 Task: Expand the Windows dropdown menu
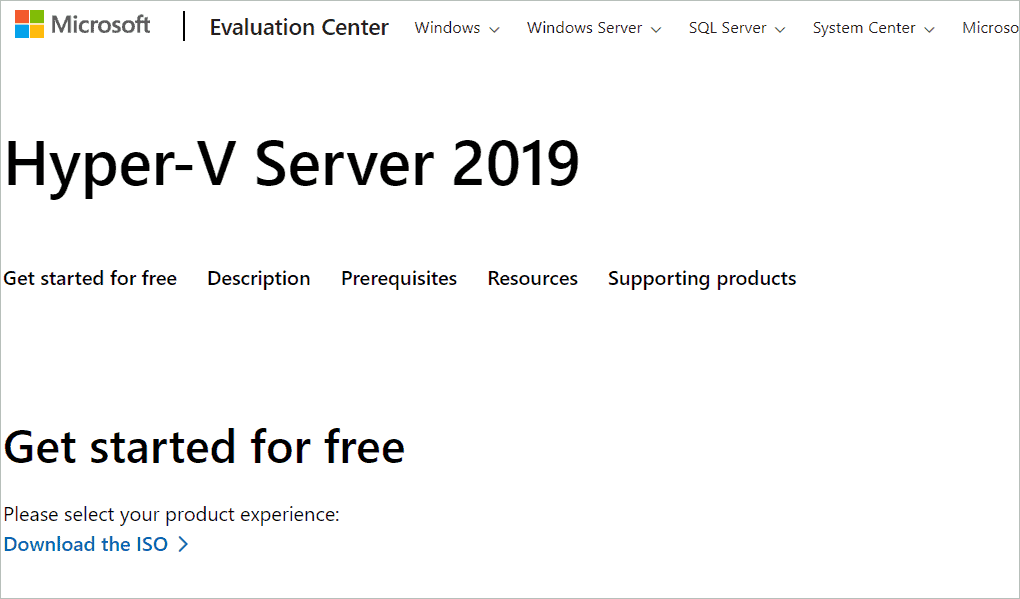[x=457, y=28]
